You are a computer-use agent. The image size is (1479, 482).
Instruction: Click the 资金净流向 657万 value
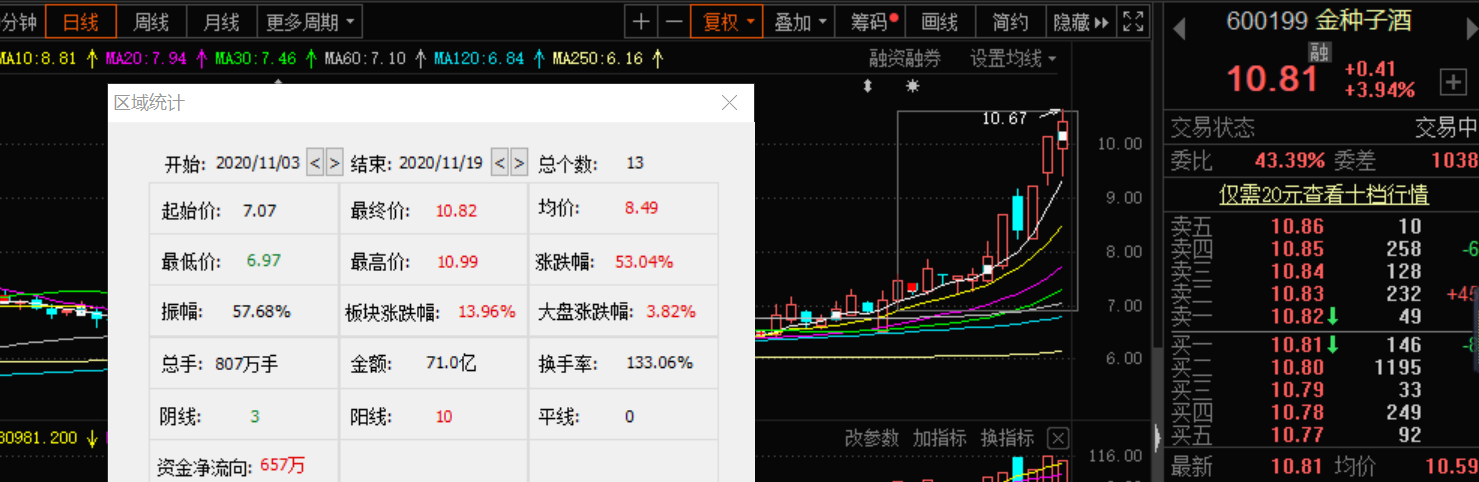point(283,465)
